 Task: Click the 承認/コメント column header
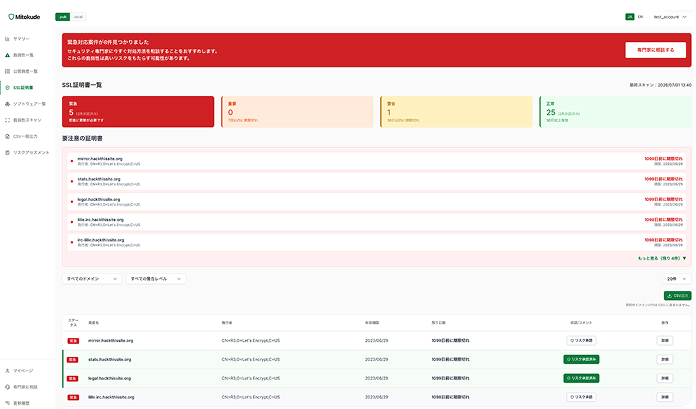tap(581, 323)
